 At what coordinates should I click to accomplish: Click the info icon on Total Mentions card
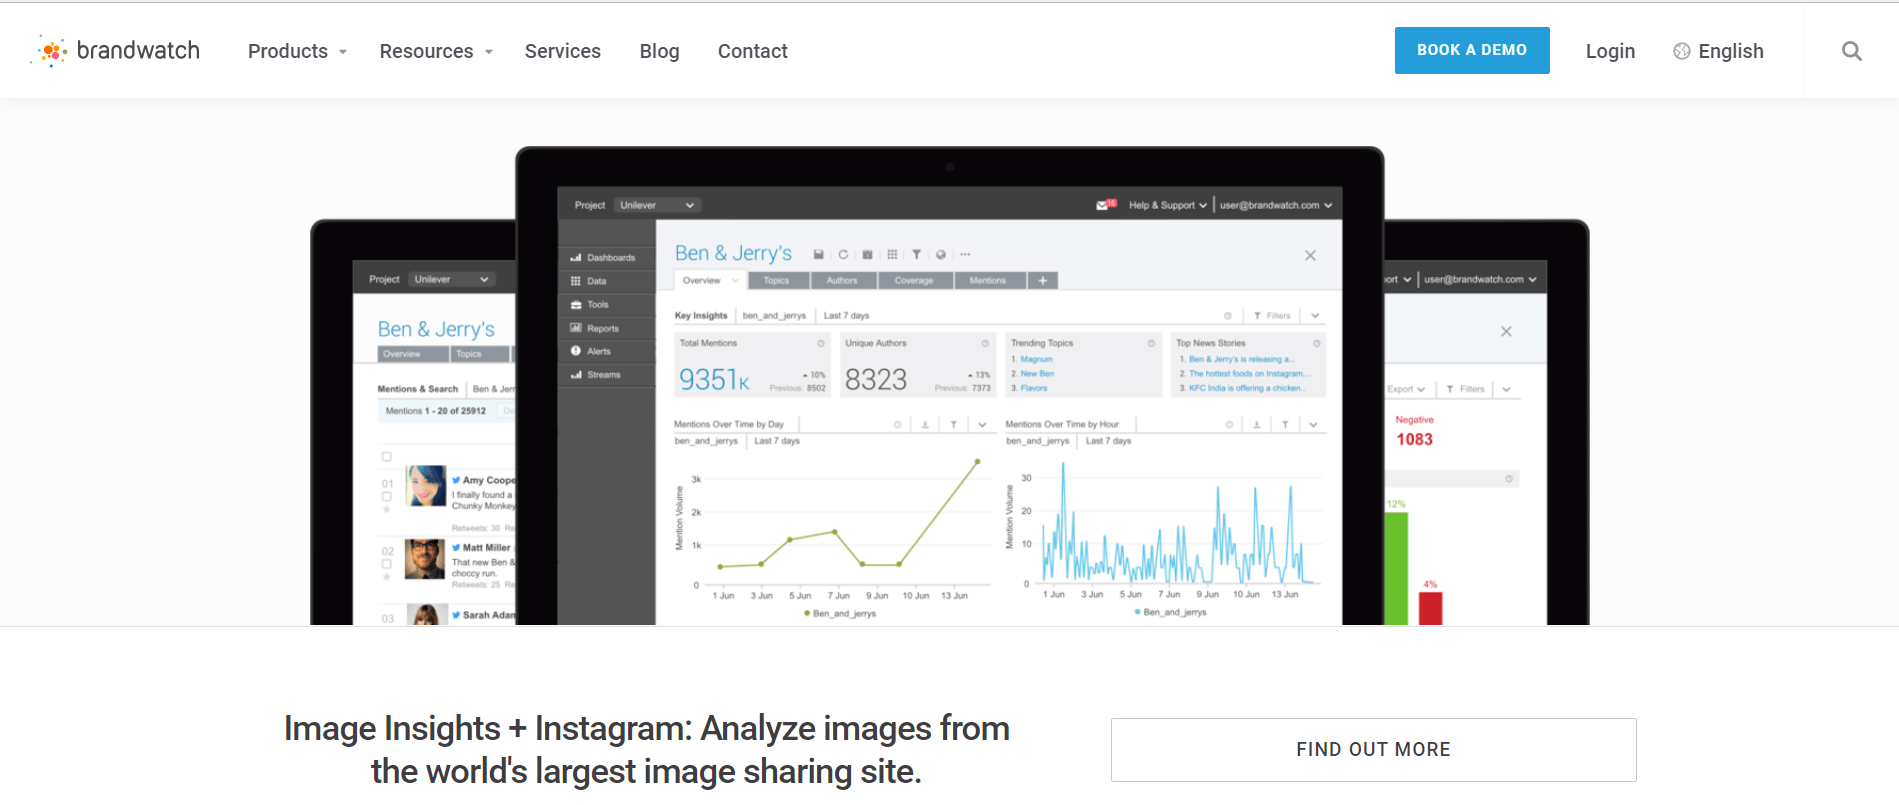(x=821, y=343)
